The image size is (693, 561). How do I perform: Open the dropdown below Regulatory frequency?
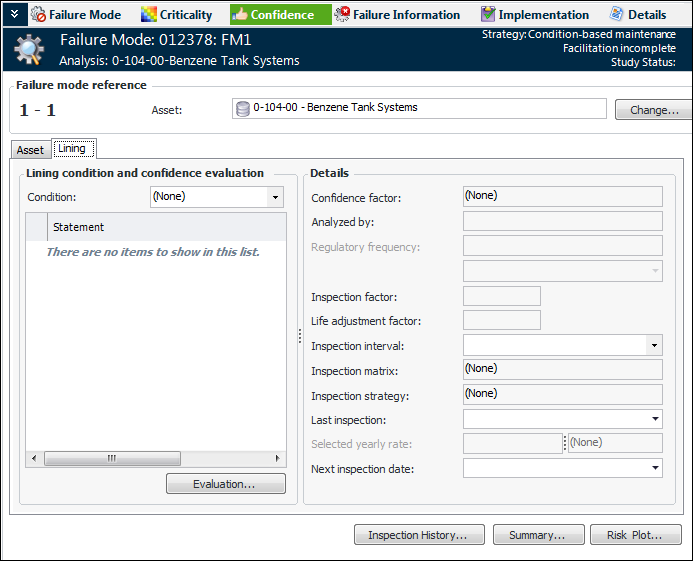point(563,271)
